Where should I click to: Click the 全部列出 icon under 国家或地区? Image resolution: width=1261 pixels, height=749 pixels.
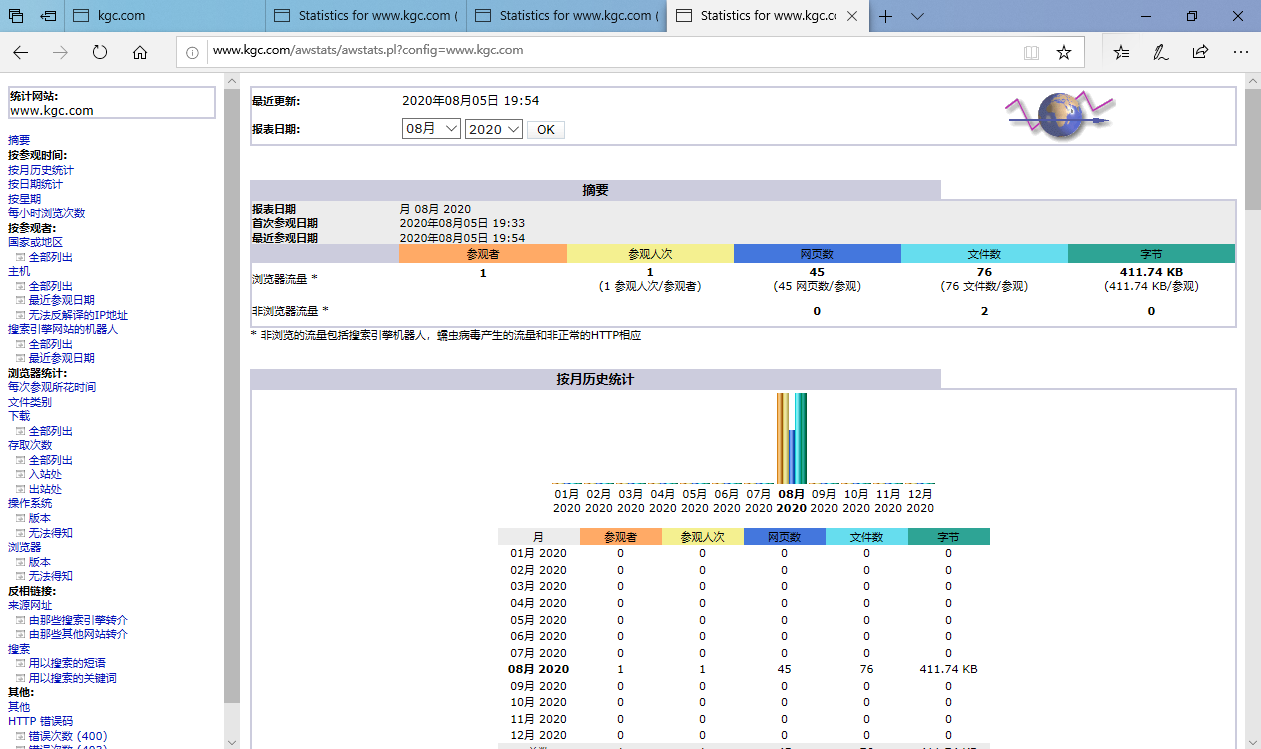click(20, 257)
